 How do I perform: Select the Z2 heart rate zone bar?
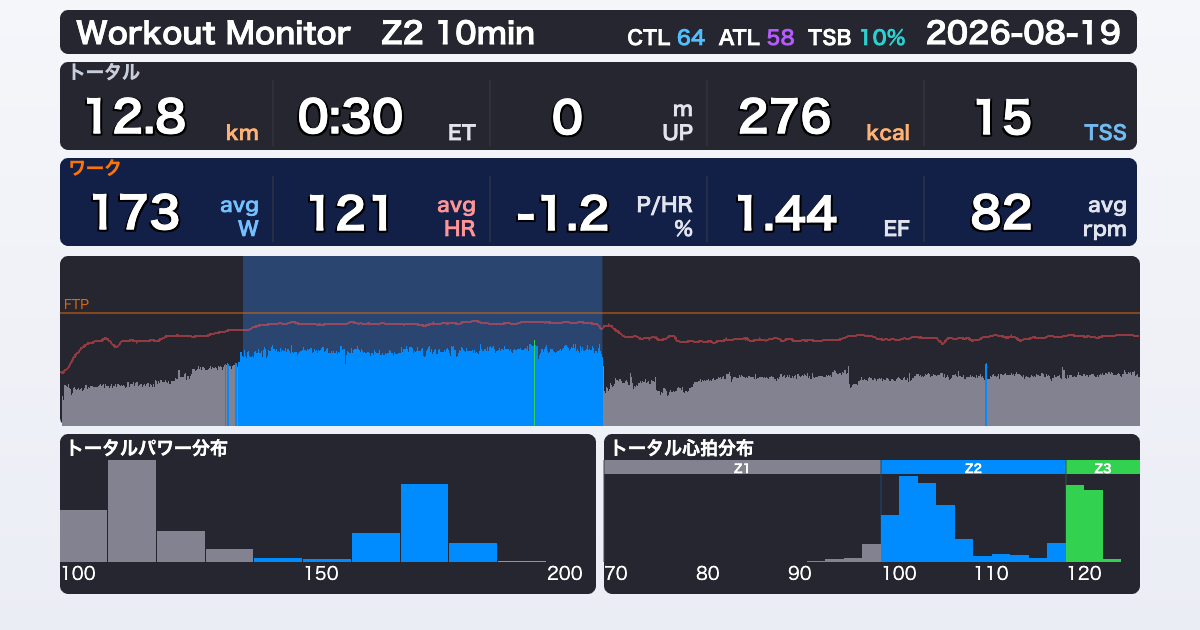973,467
